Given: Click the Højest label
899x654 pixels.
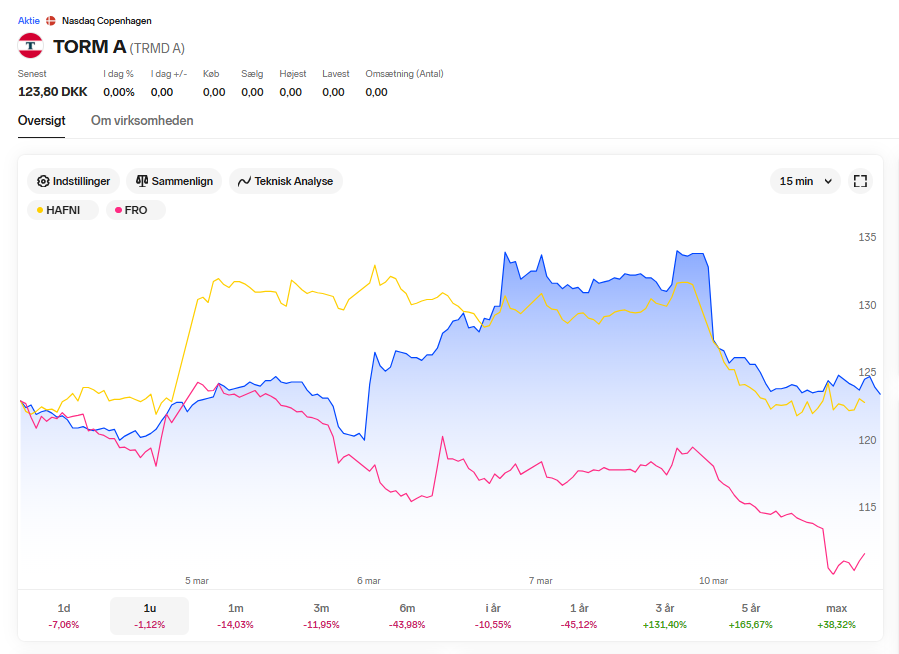Looking at the screenshot, I should [292, 74].
